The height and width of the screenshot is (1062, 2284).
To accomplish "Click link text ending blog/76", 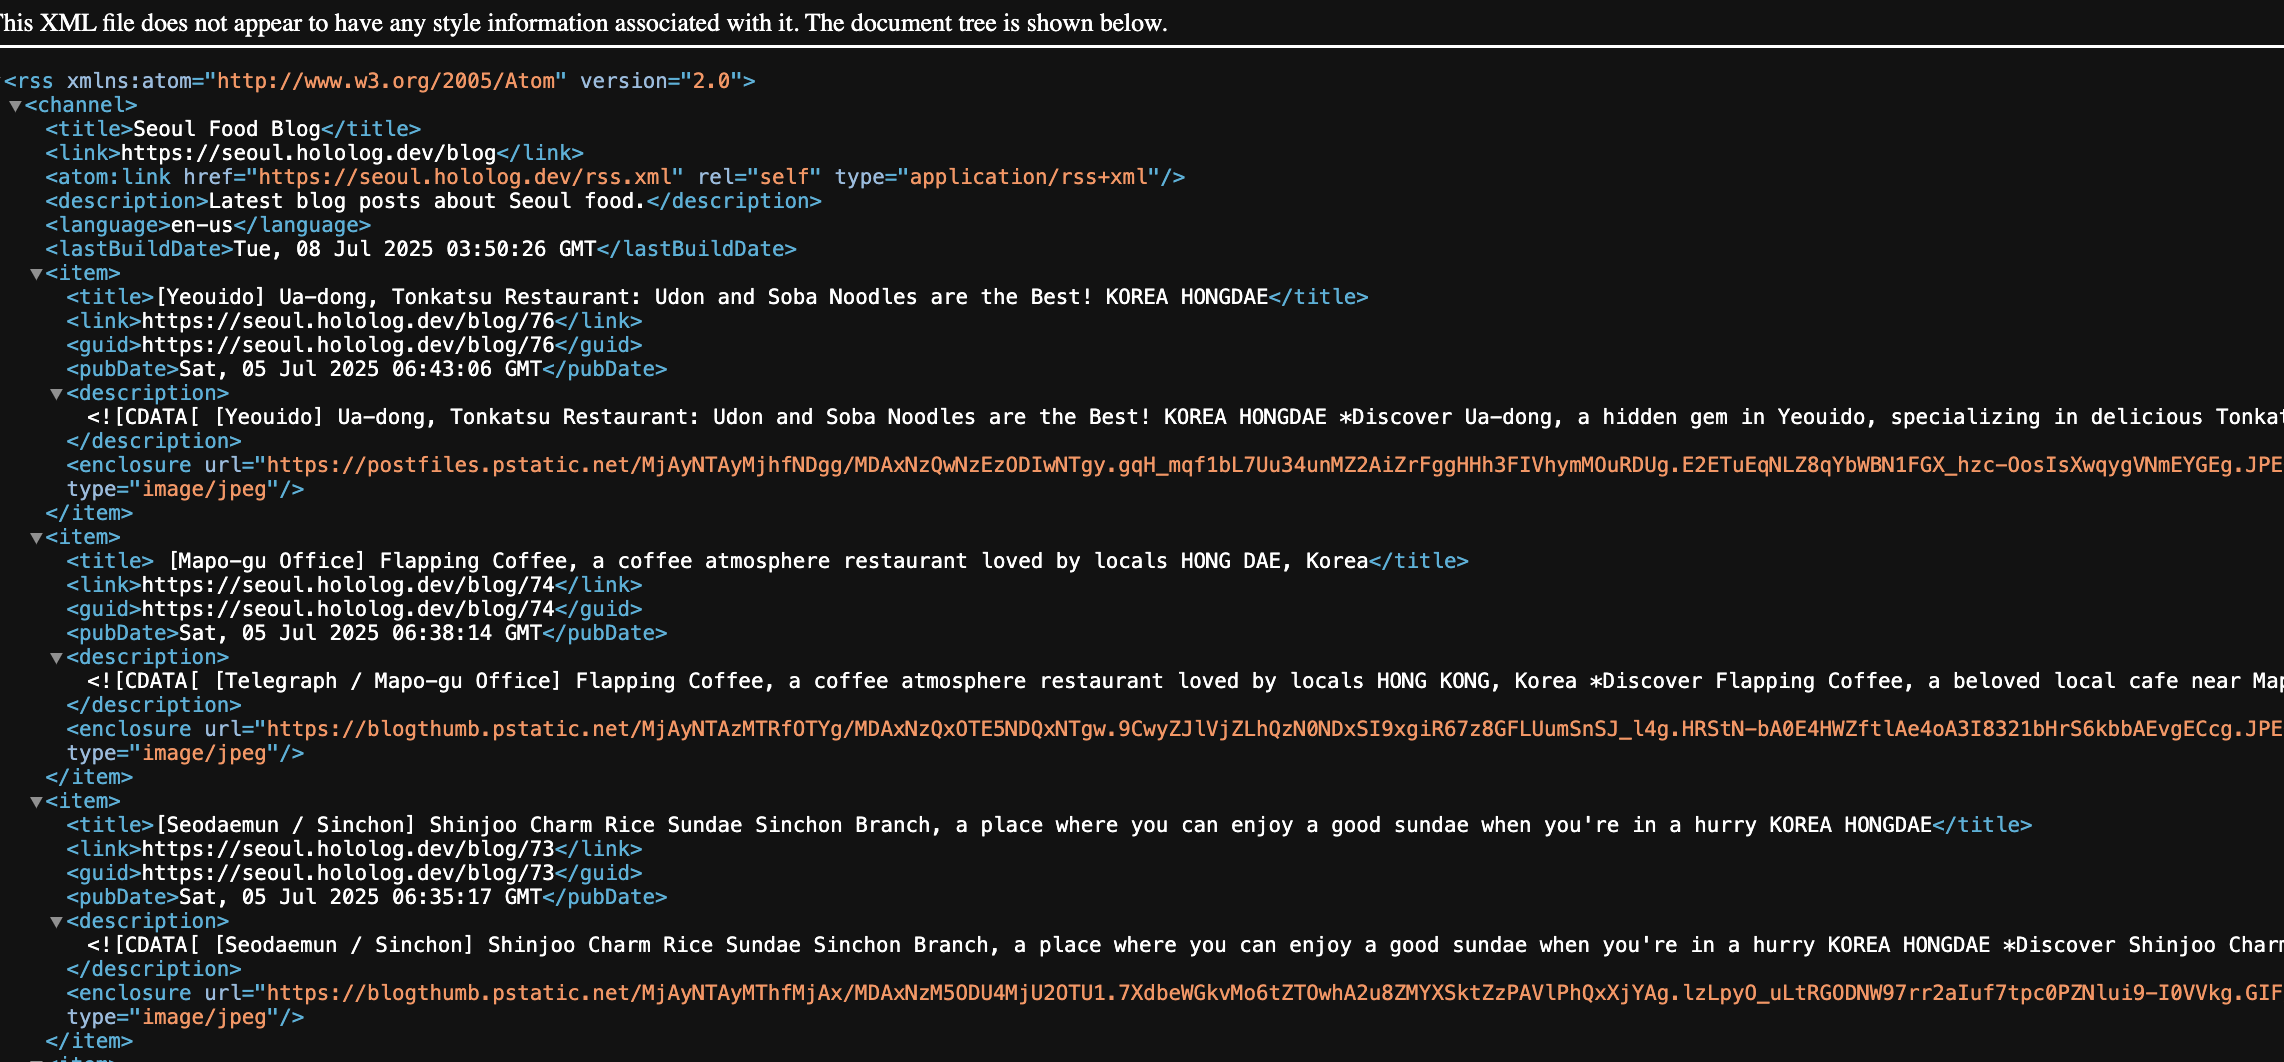I will tap(348, 321).
